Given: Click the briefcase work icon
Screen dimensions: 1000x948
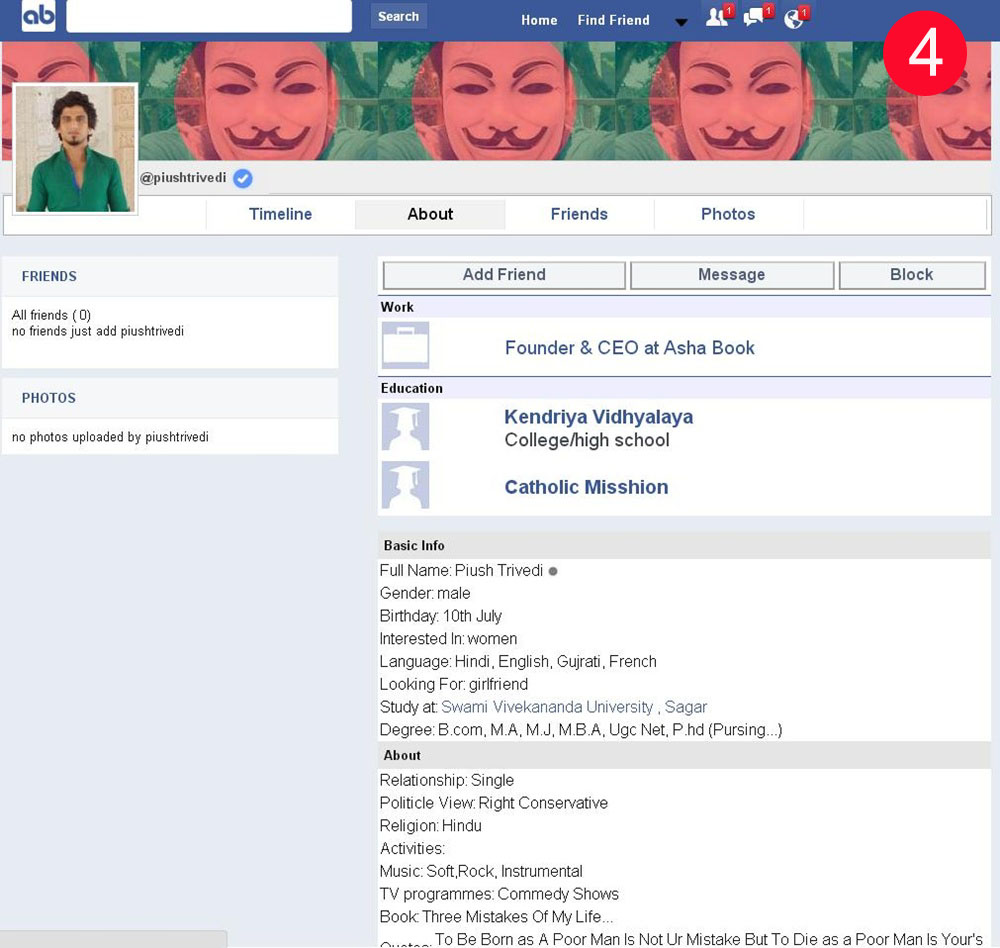Looking at the screenshot, I should [406, 345].
